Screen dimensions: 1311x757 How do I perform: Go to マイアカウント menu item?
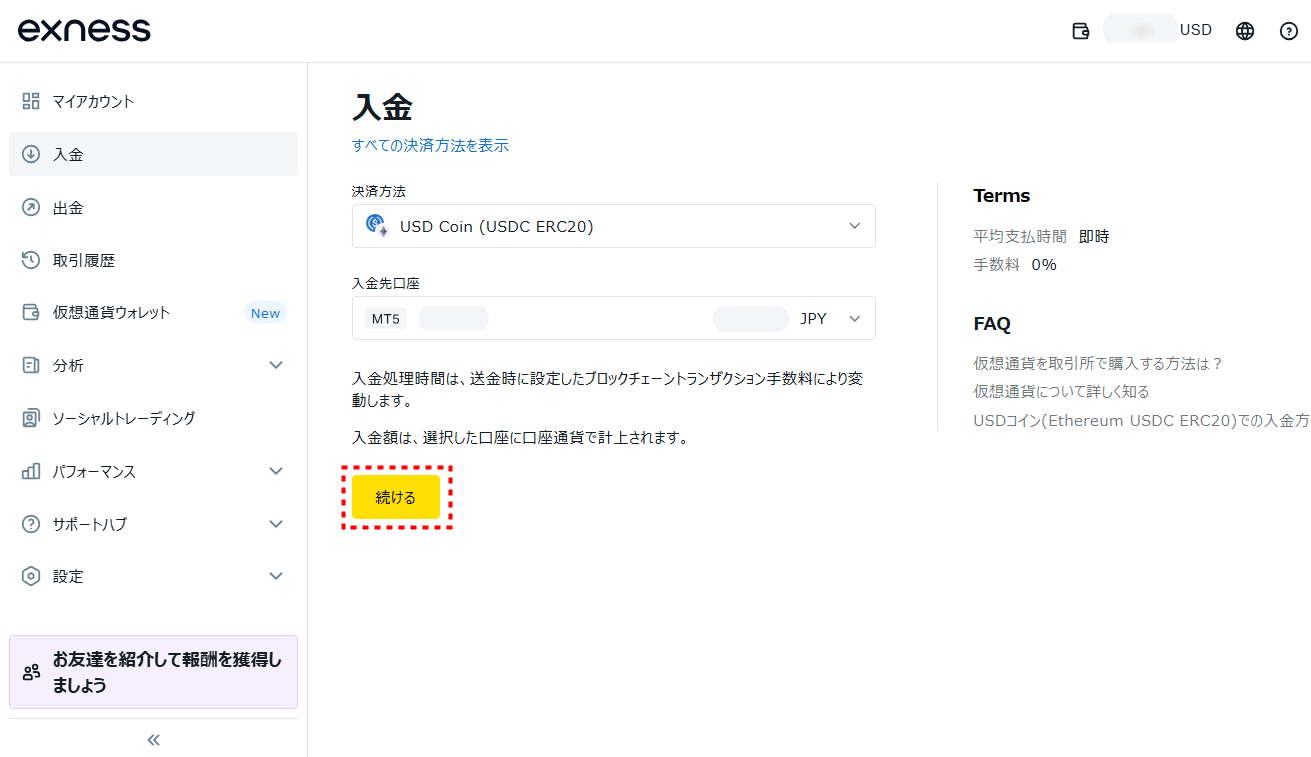[153, 101]
